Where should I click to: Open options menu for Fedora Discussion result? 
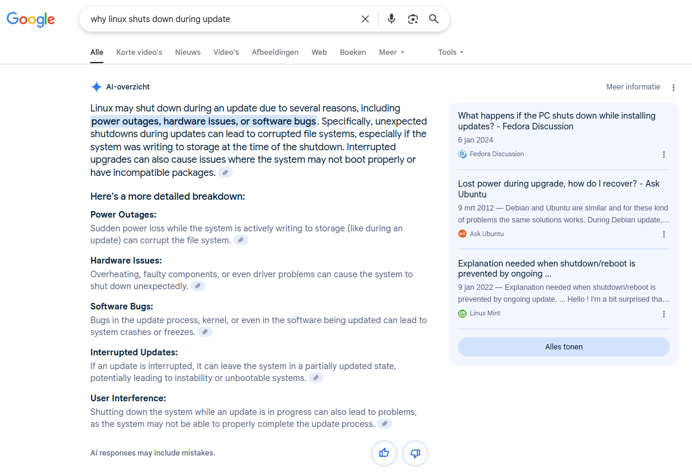(664, 154)
